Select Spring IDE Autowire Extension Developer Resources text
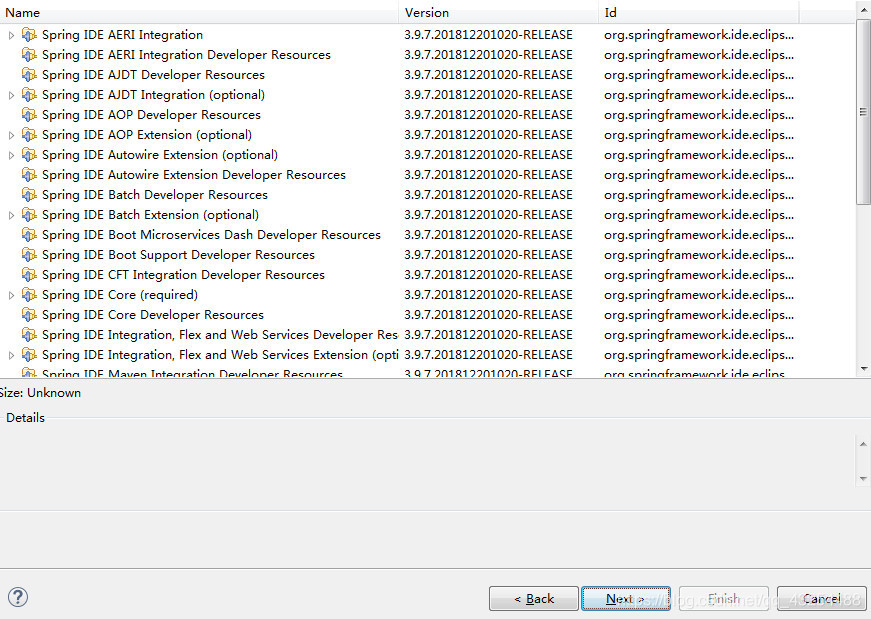The width and height of the screenshot is (871, 619). 194,175
